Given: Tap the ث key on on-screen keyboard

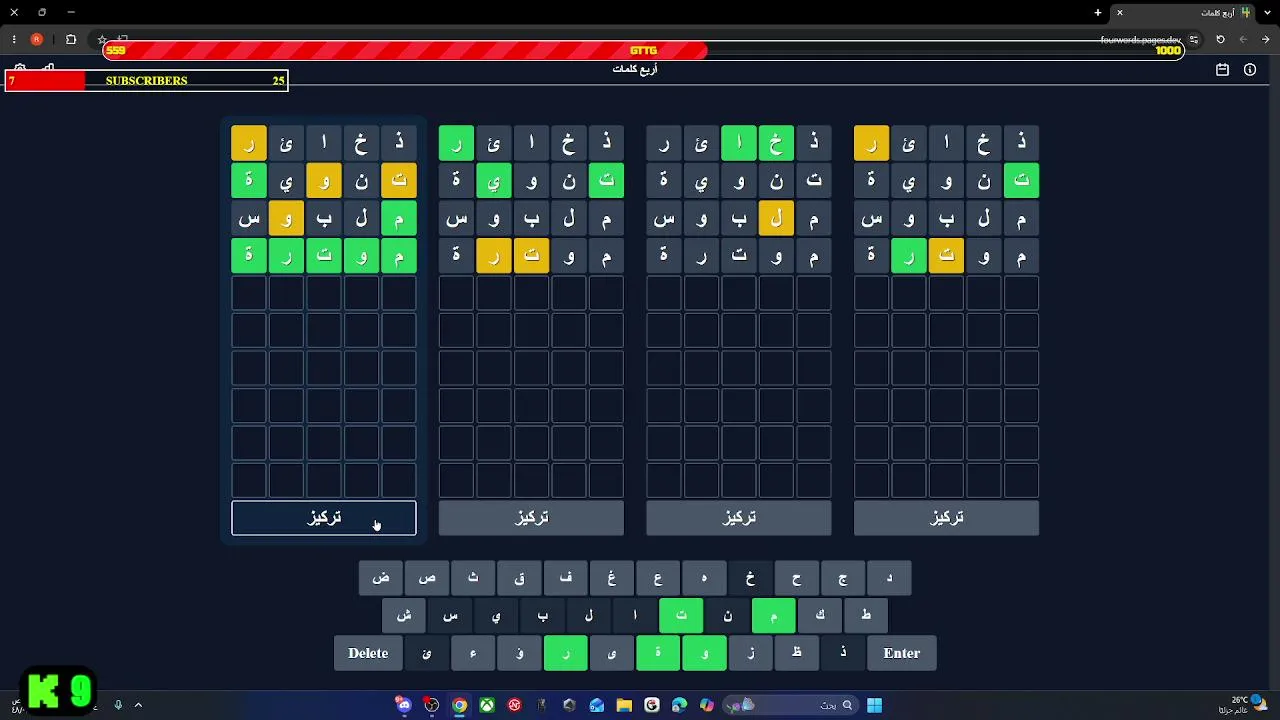Looking at the screenshot, I should (473, 578).
